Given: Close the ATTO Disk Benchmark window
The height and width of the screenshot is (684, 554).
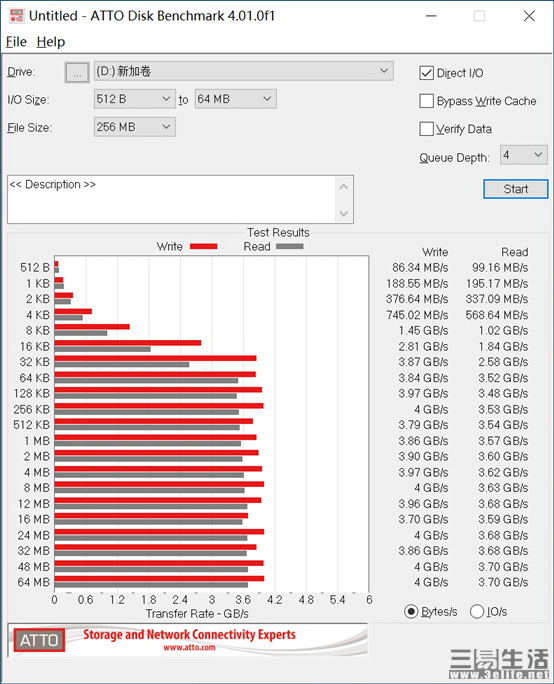Looking at the screenshot, I should click(x=529, y=16).
